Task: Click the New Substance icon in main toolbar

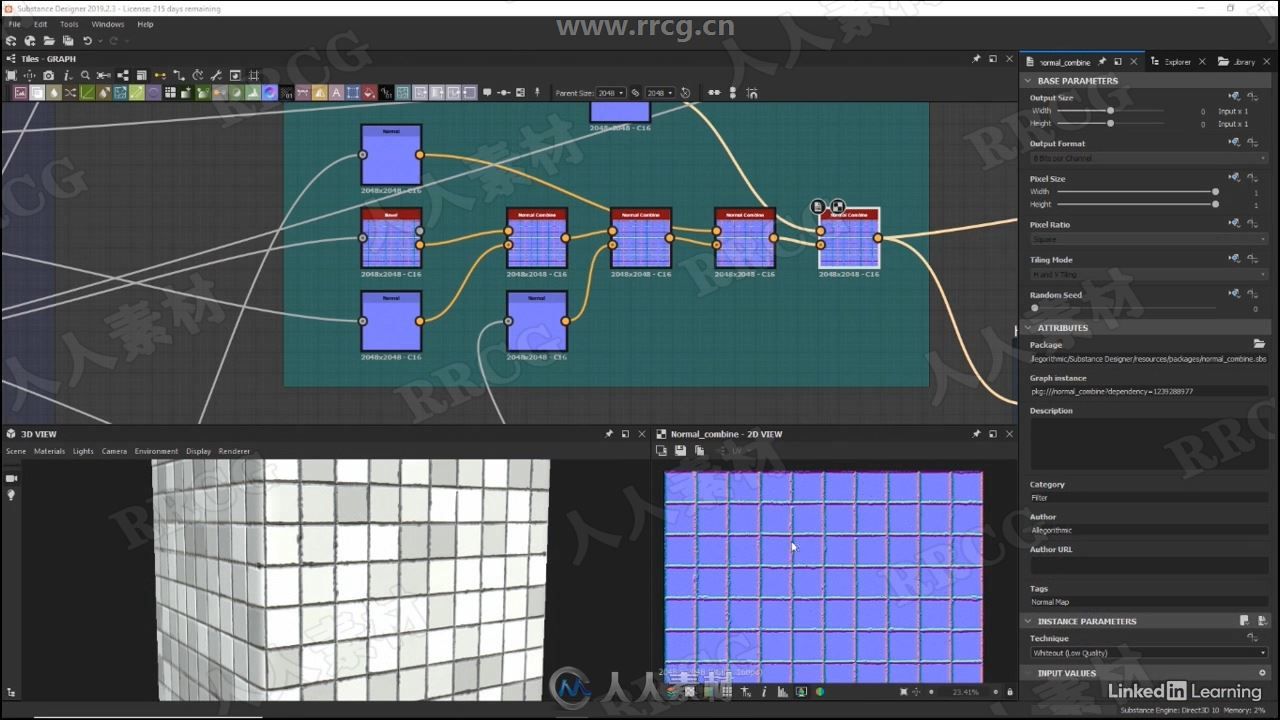Action: click(11, 41)
